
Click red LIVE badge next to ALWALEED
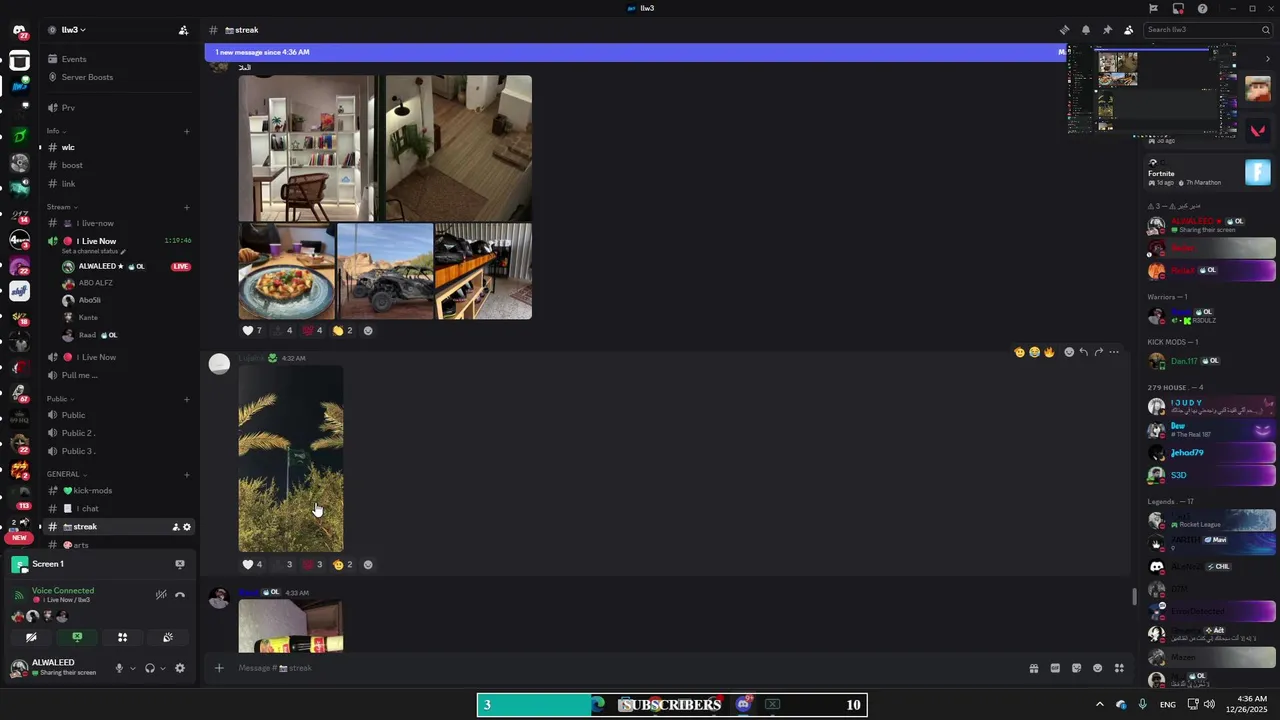[181, 267]
